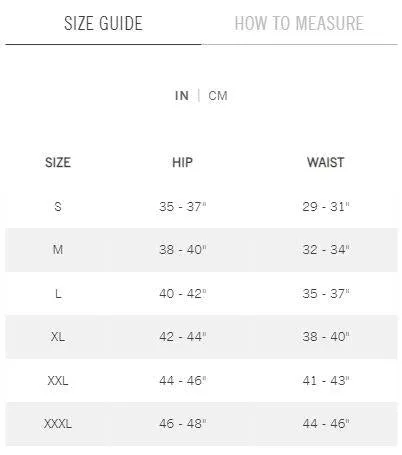Click the 32 - 34" waist measurement

[x=326, y=250]
